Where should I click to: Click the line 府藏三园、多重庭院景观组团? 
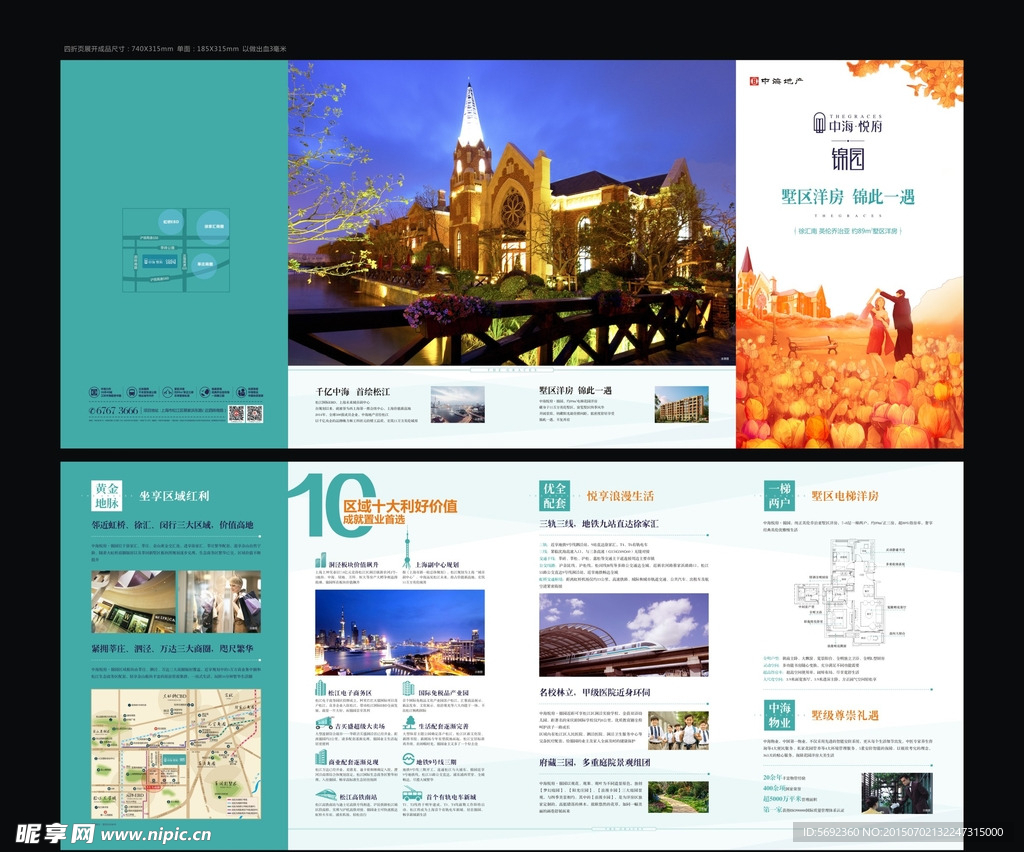click(594, 762)
